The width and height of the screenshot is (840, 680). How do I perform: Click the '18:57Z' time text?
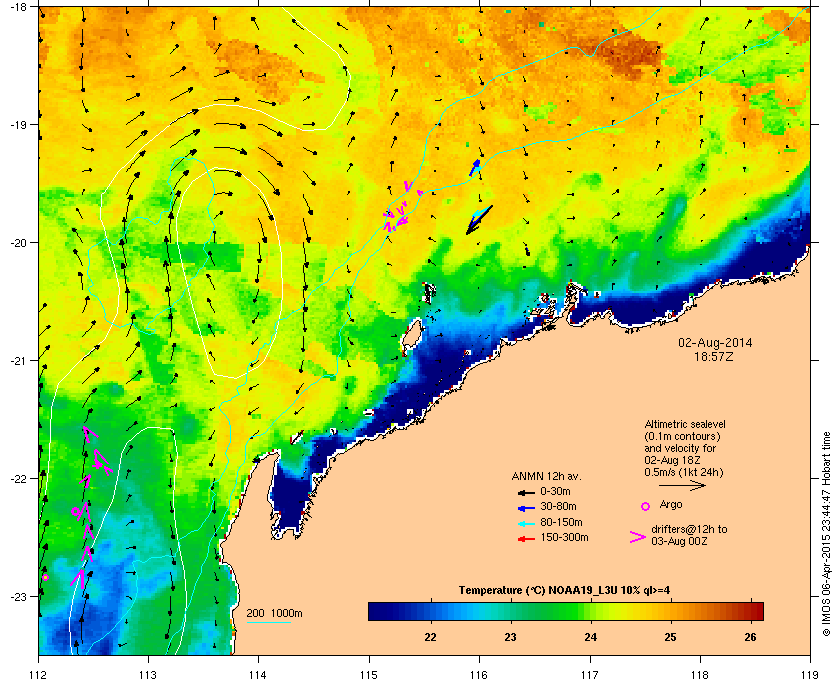pos(714,356)
